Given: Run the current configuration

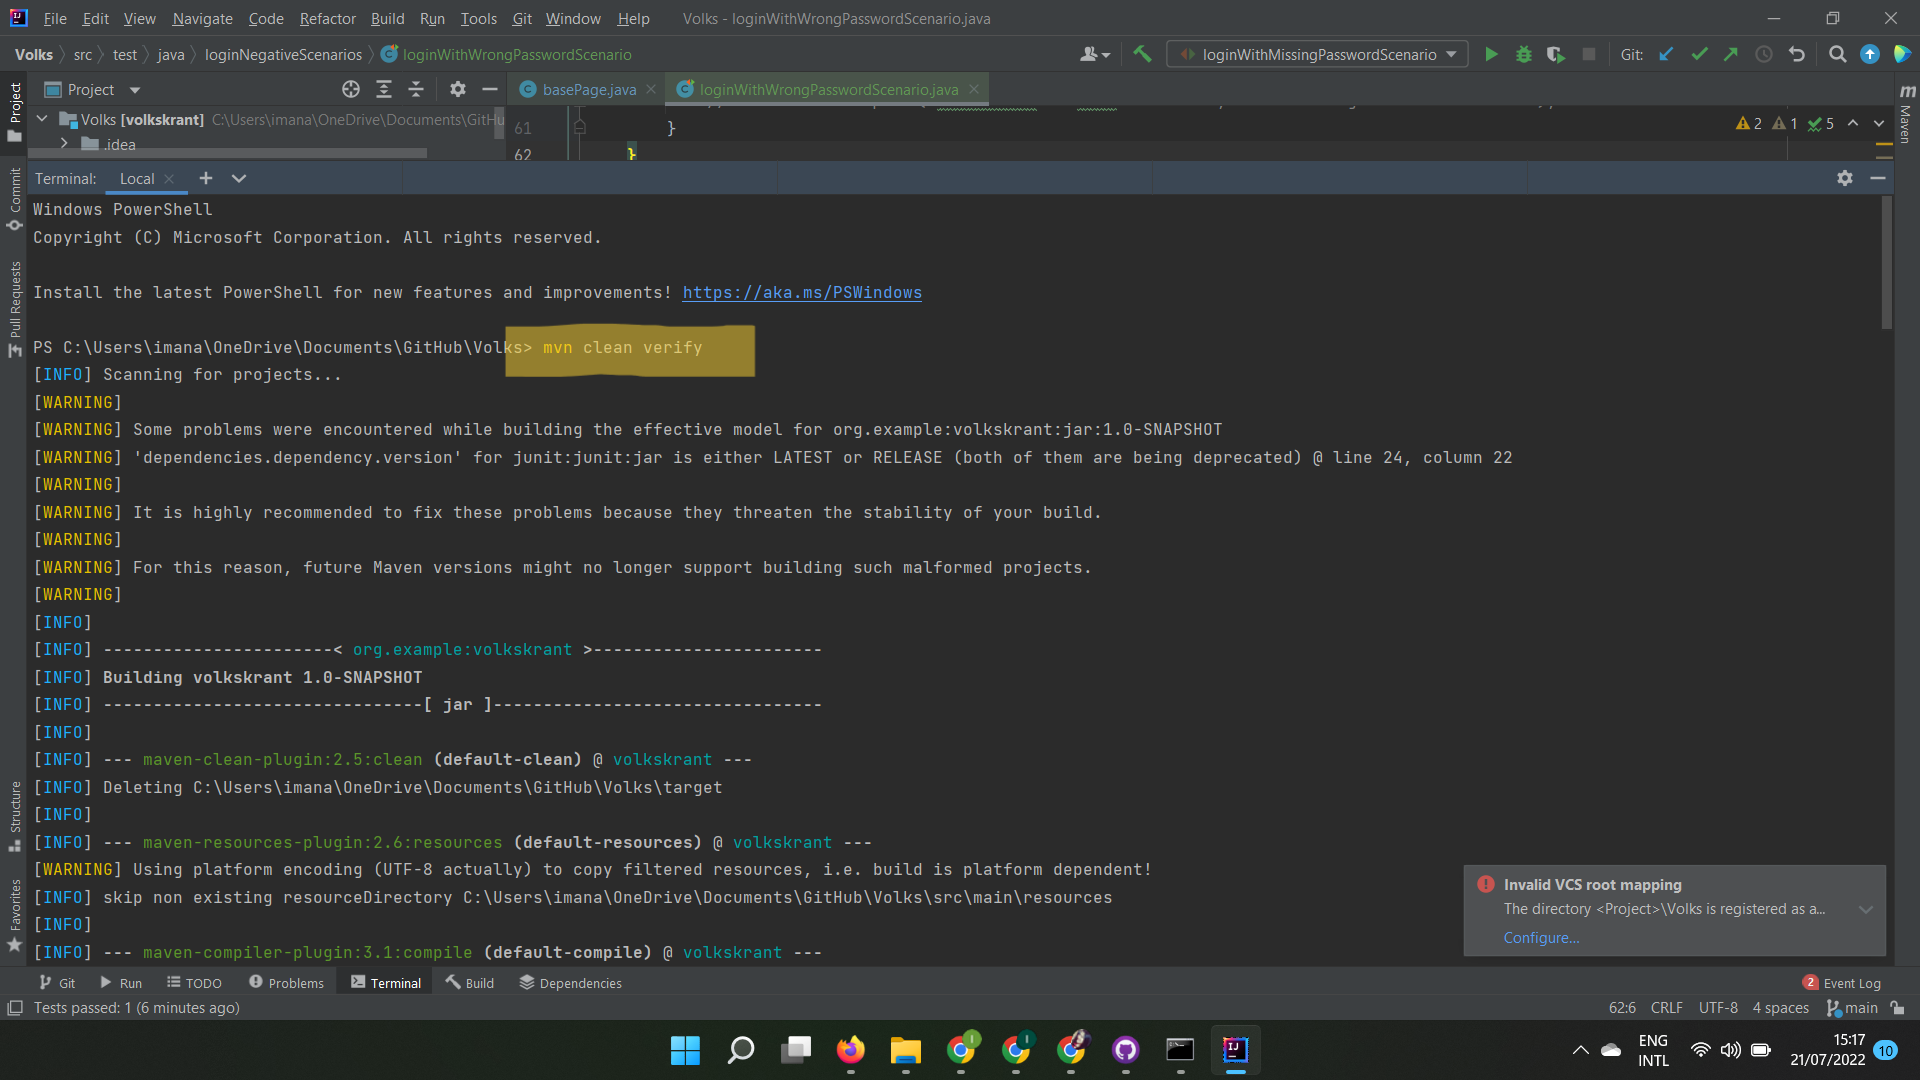Looking at the screenshot, I should click(x=1491, y=54).
